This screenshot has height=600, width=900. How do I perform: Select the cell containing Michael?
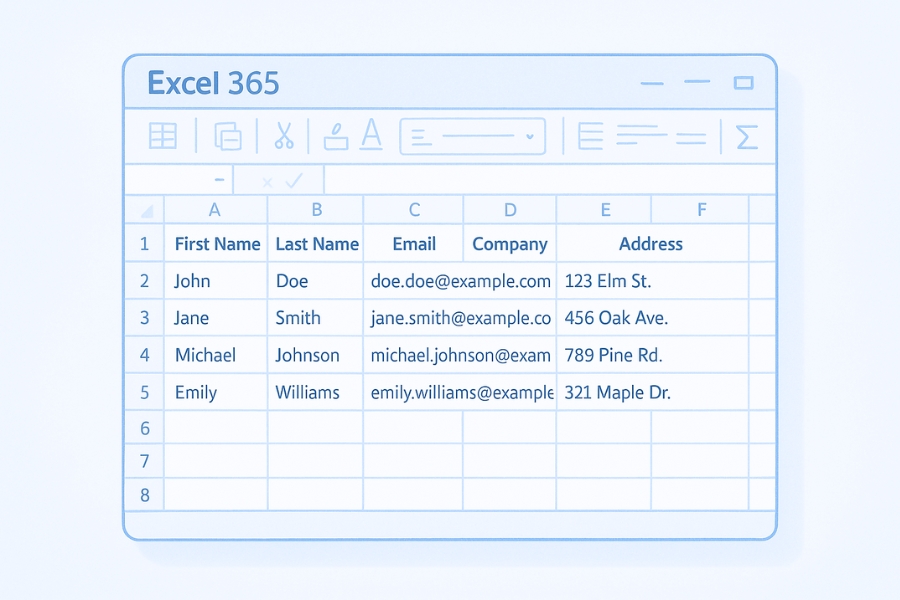205,355
